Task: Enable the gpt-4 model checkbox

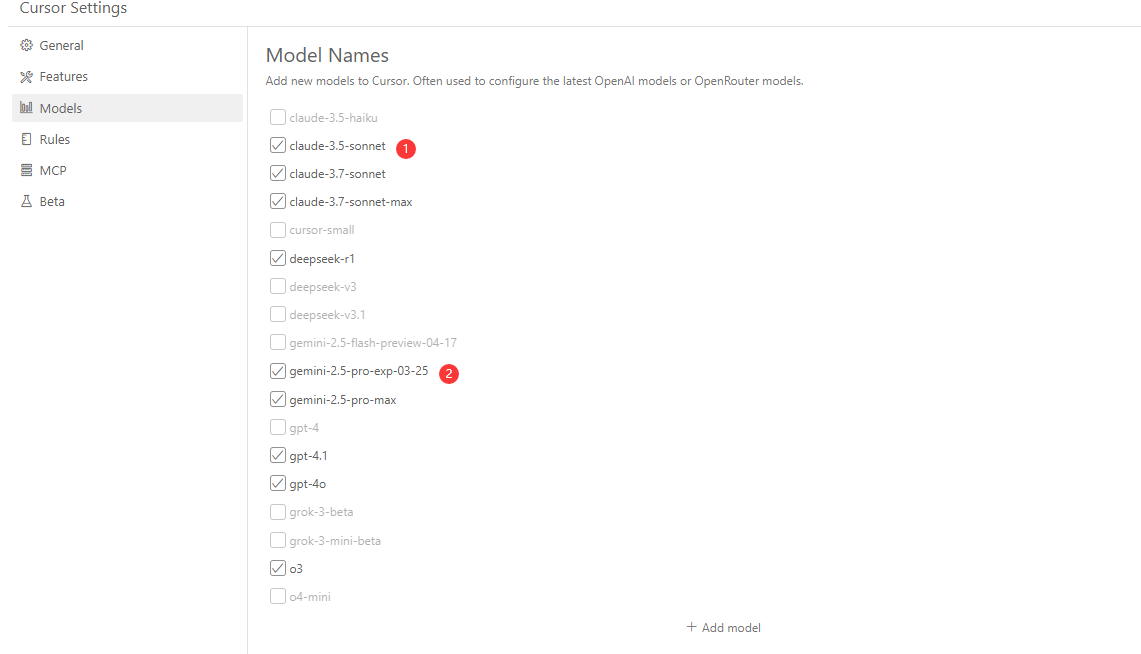Action: (277, 428)
